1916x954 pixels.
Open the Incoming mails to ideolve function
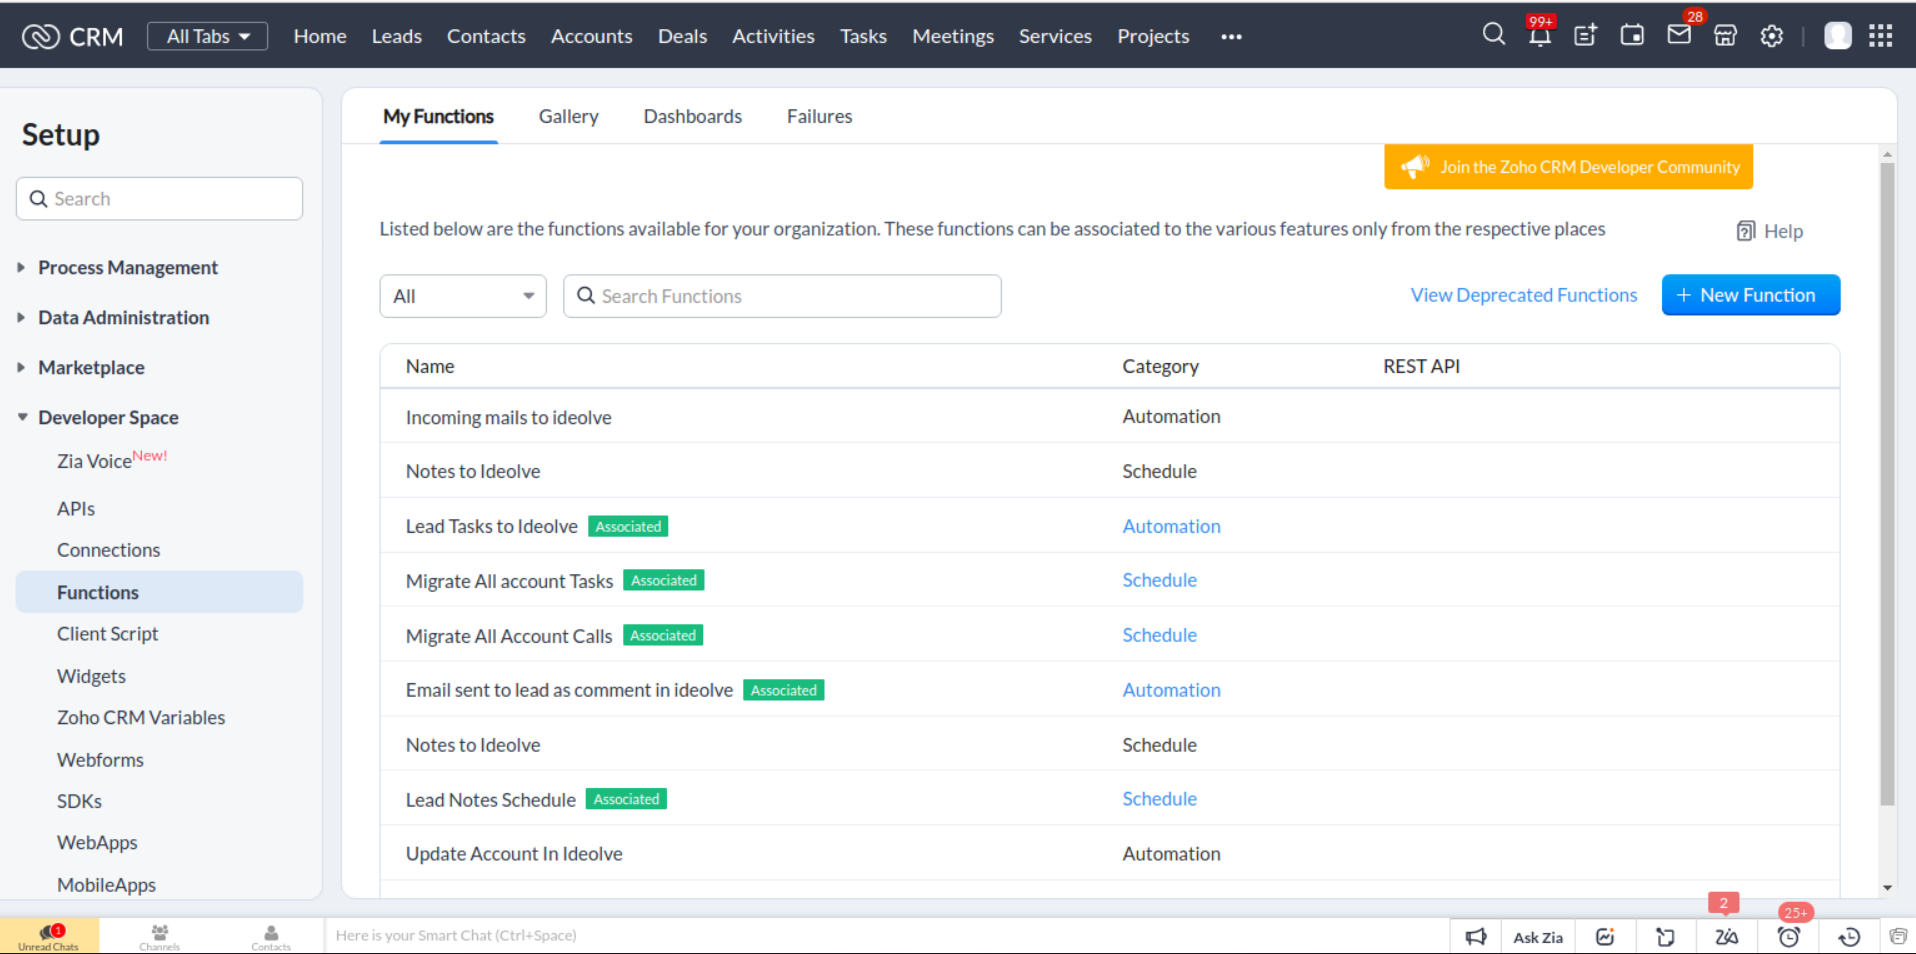coord(508,418)
